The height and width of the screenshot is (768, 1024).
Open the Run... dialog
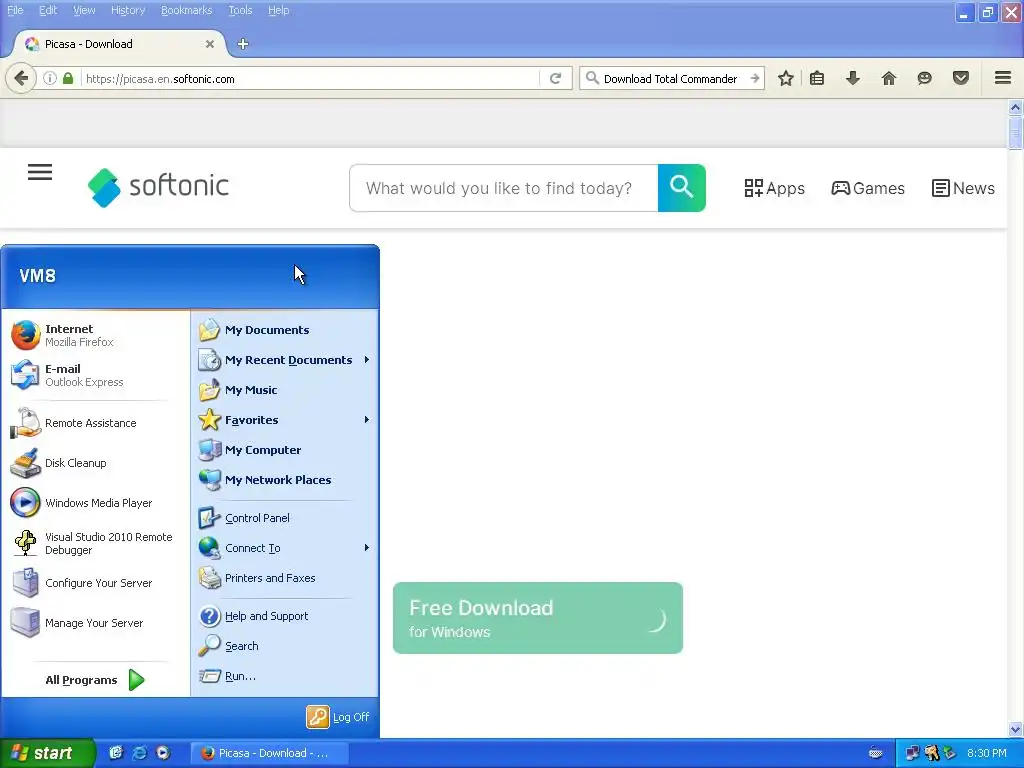(x=285, y=676)
